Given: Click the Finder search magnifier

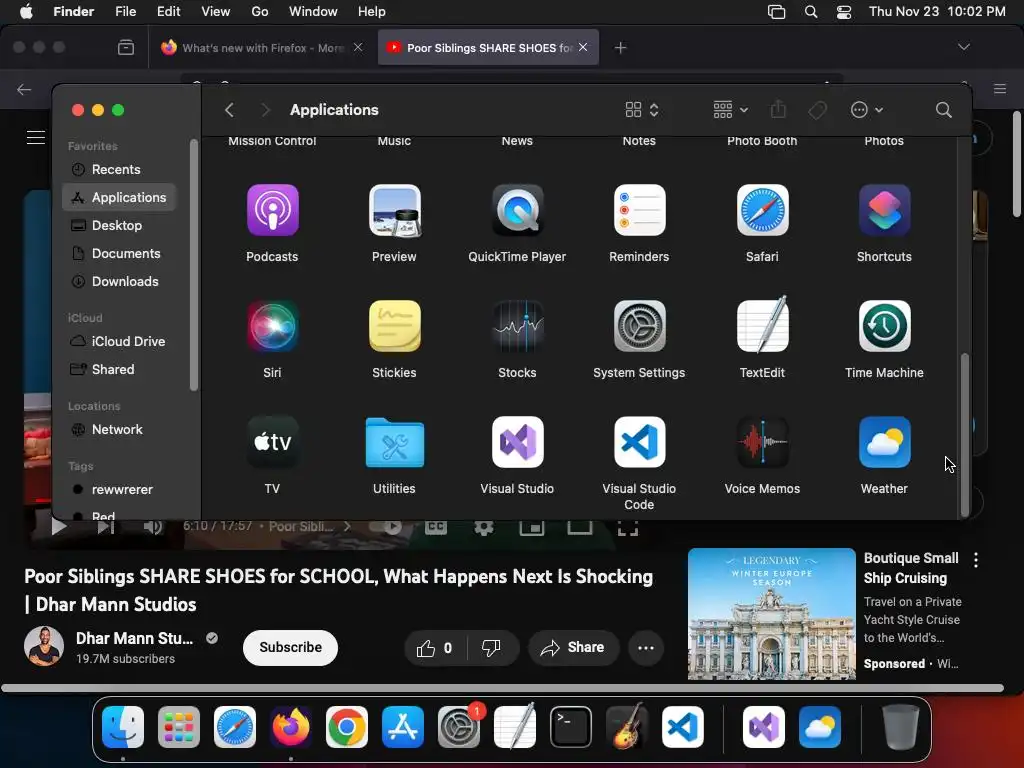Looking at the screenshot, I should pyautogui.click(x=943, y=110).
